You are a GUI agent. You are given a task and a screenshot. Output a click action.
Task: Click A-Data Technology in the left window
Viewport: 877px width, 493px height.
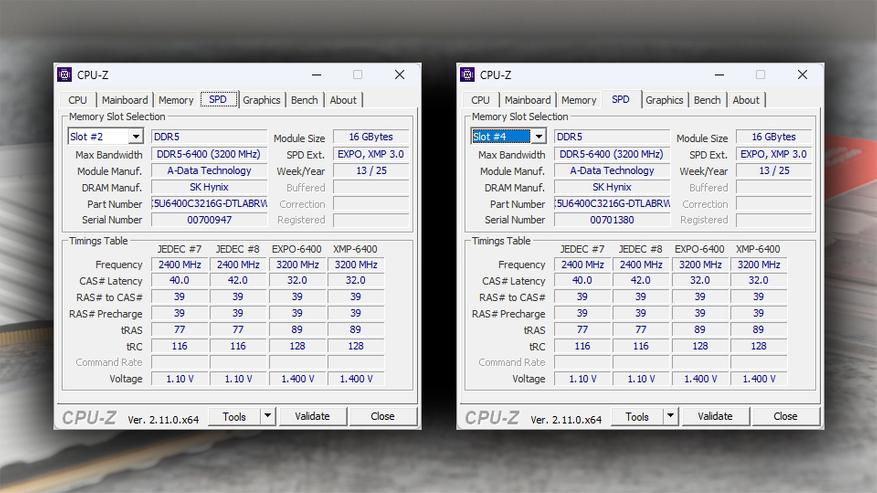point(209,171)
